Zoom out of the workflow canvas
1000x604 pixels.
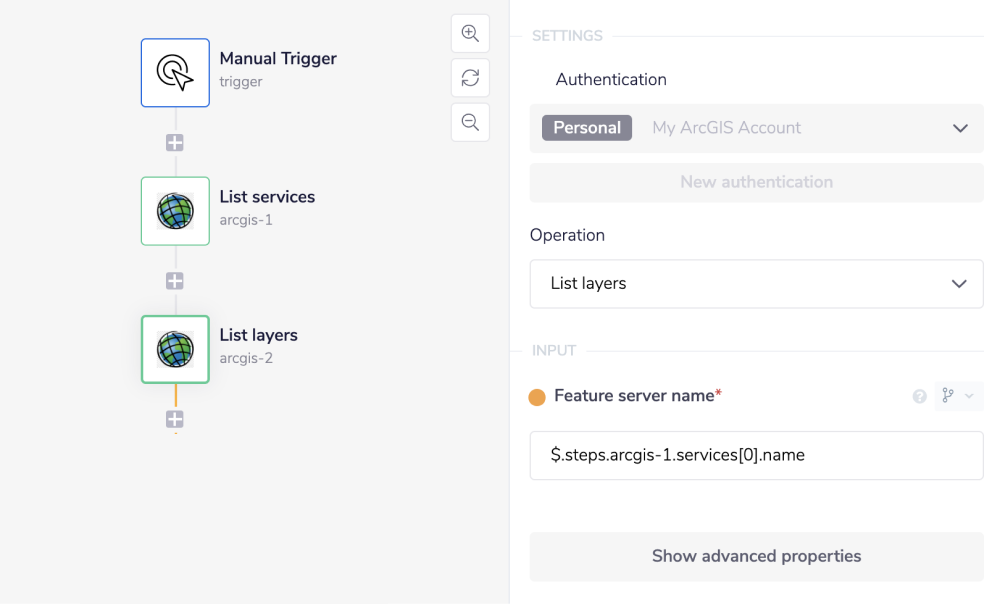[x=470, y=122]
